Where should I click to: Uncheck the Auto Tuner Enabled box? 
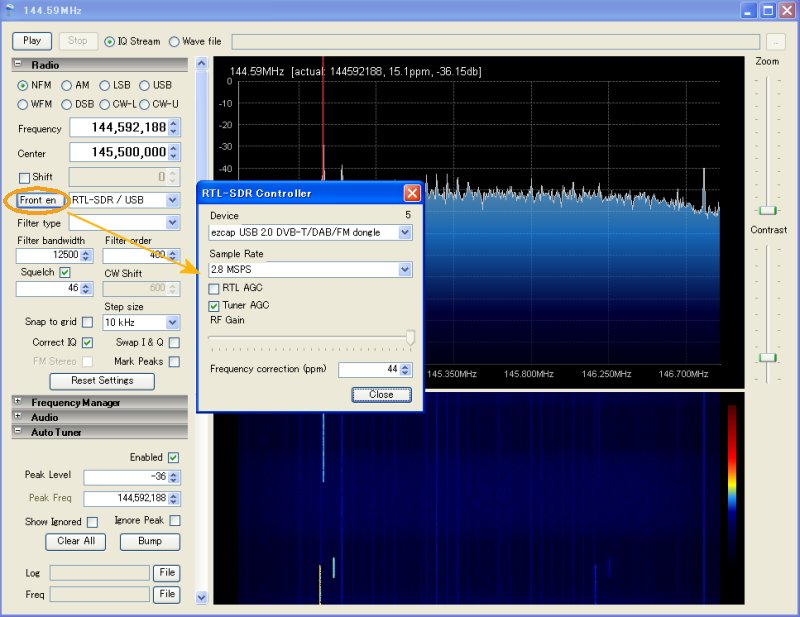click(x=174, y=457)
